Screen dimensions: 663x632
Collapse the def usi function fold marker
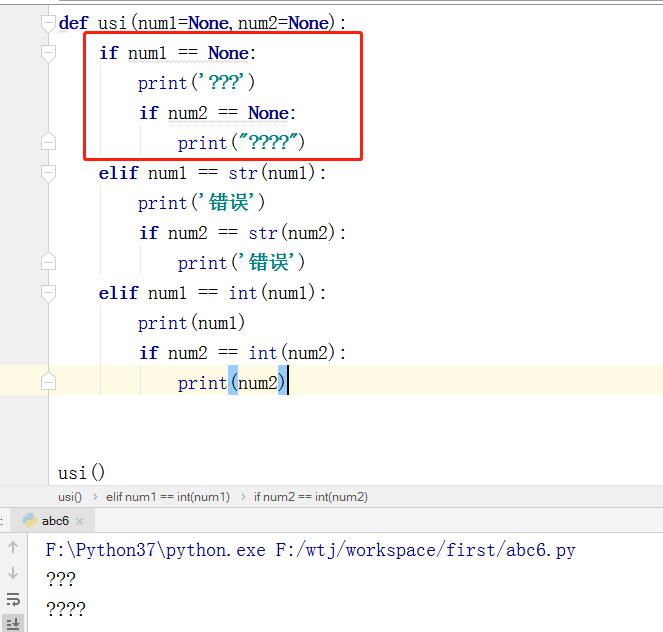click(48, 23)
